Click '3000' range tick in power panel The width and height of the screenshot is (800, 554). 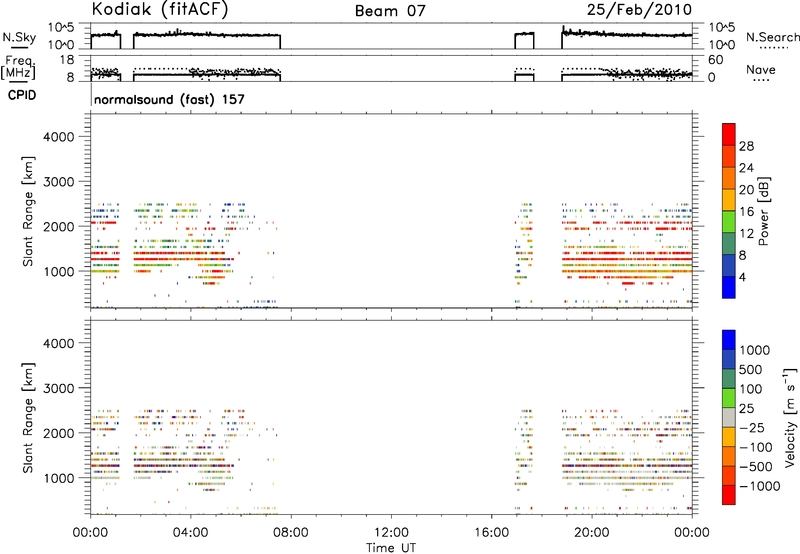pos(58,182)
